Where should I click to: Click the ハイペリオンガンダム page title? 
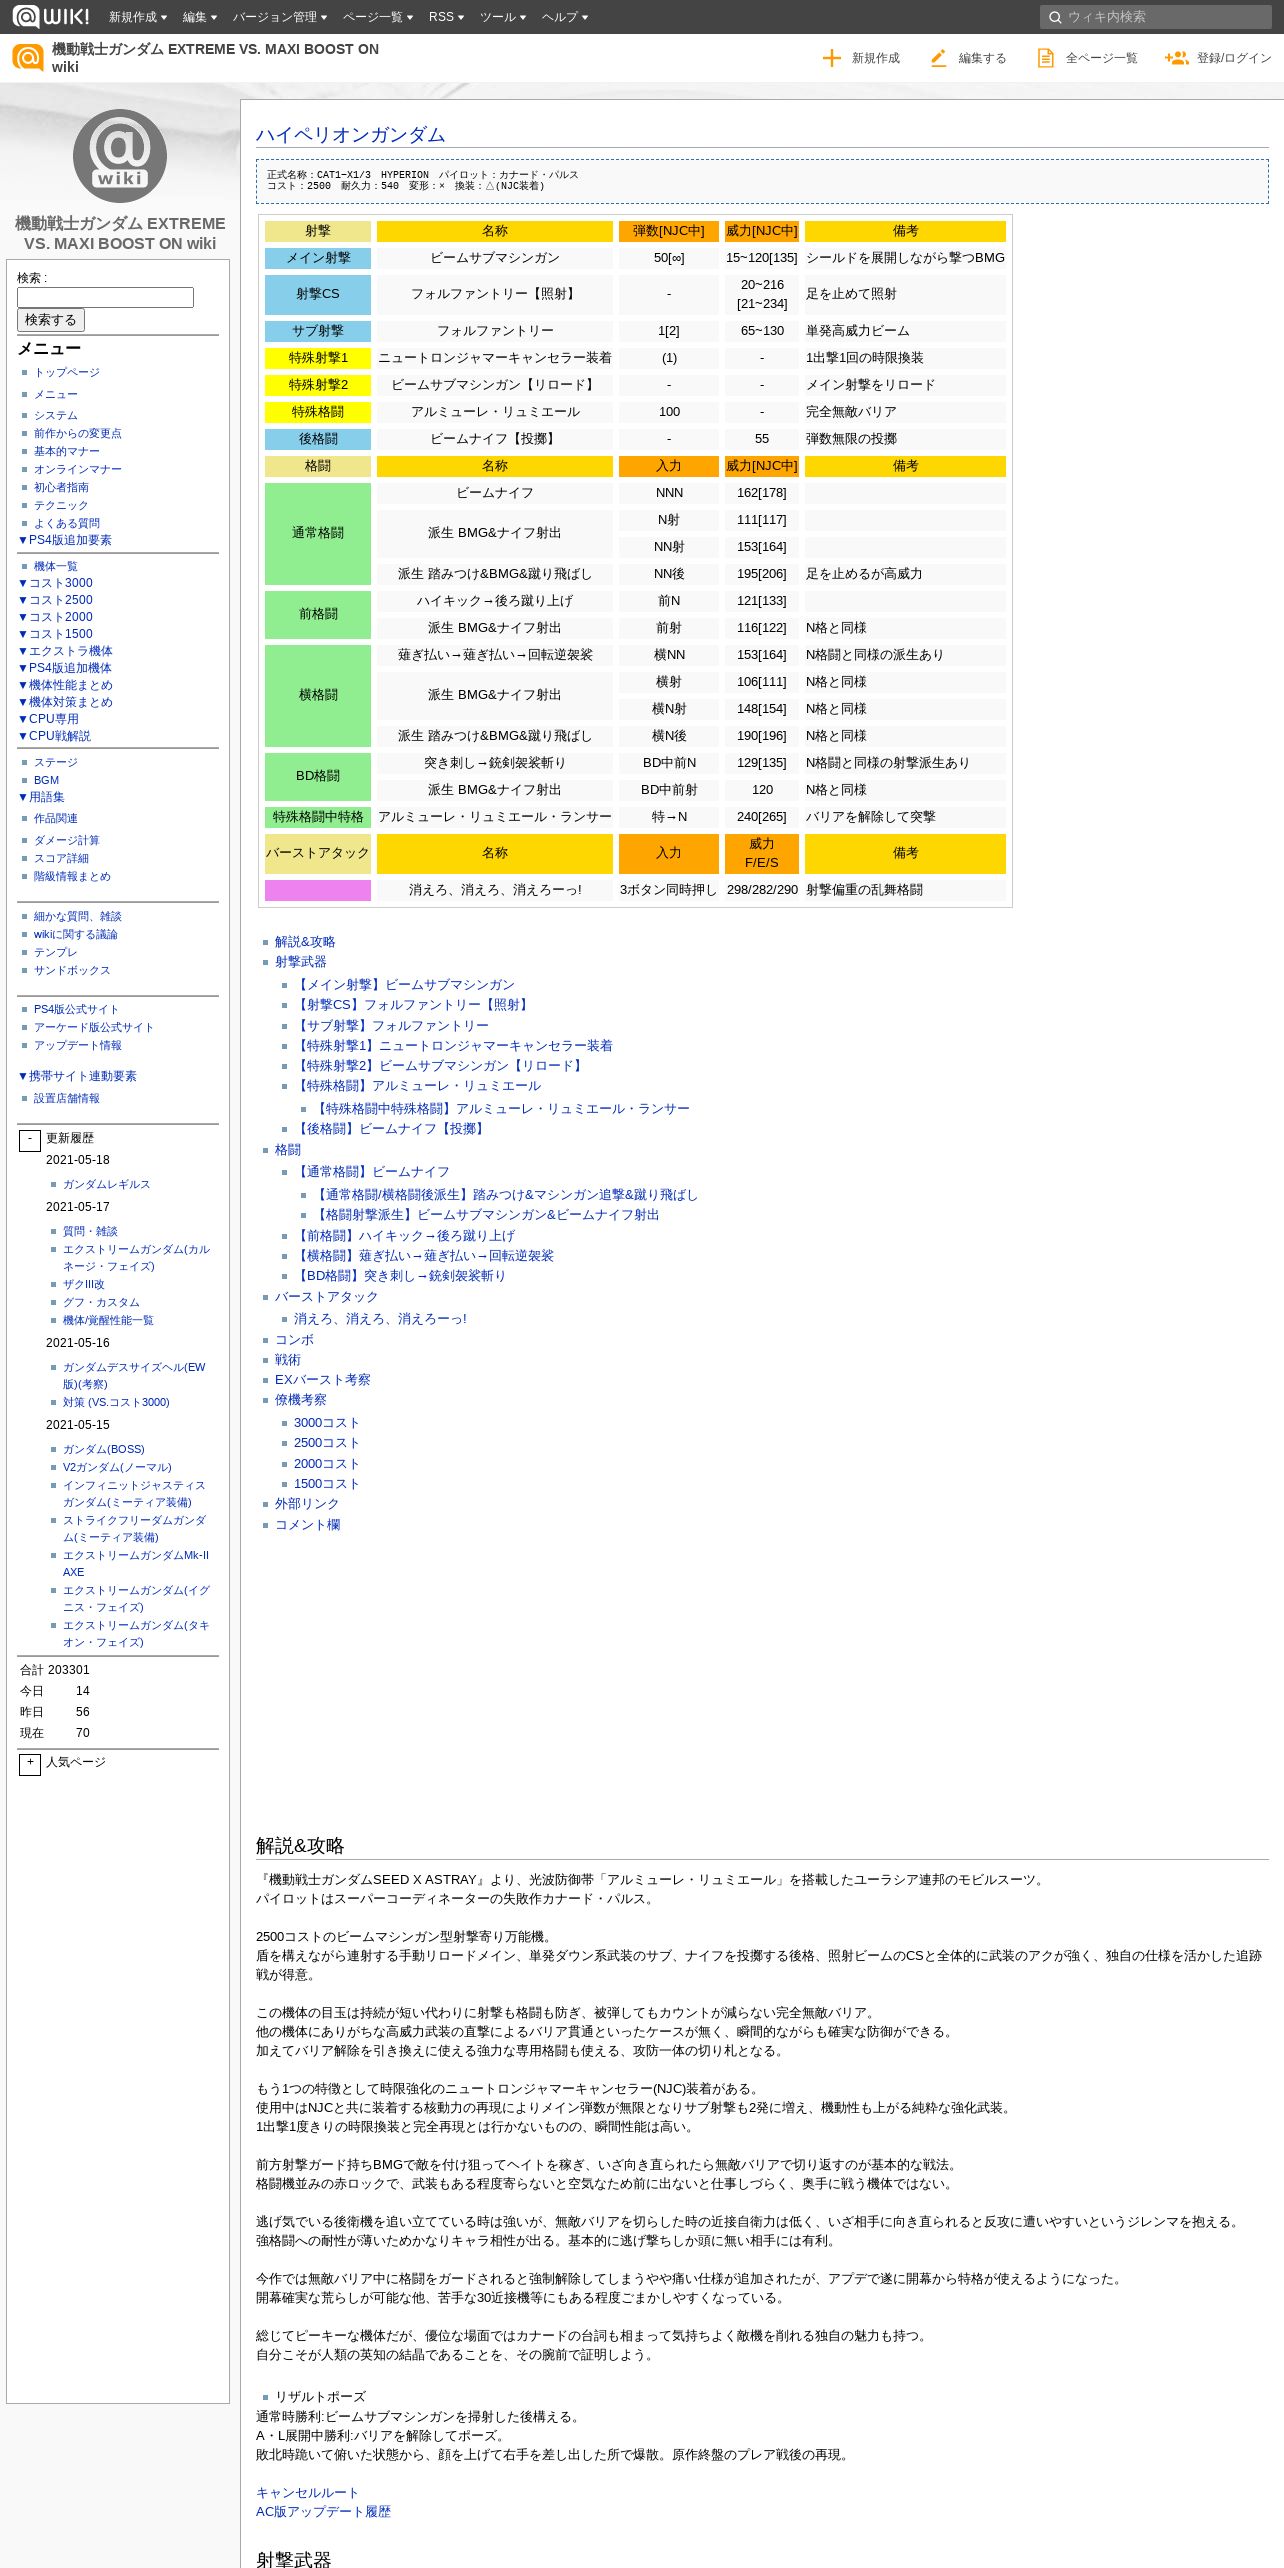coord(350,134)
